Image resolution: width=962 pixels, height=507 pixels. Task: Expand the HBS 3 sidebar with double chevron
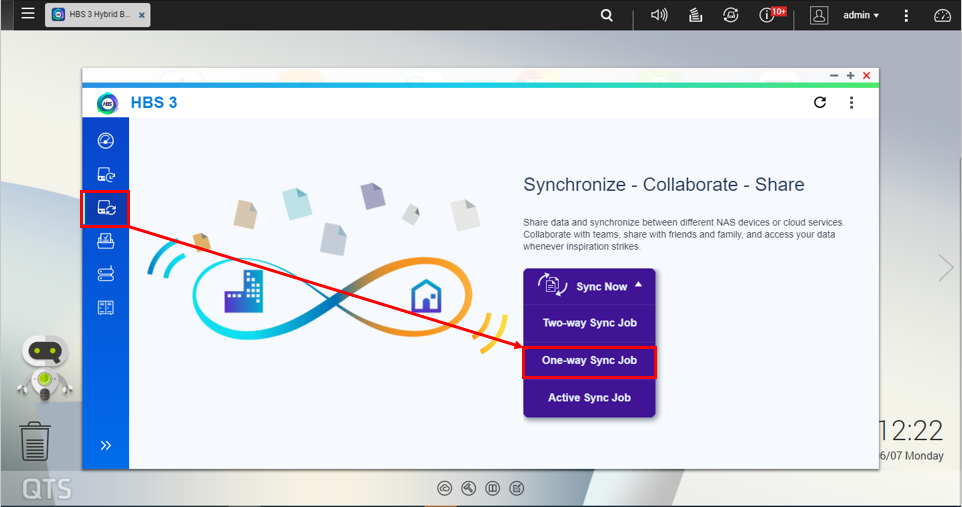pyautogui.click(x=105, y=445)
